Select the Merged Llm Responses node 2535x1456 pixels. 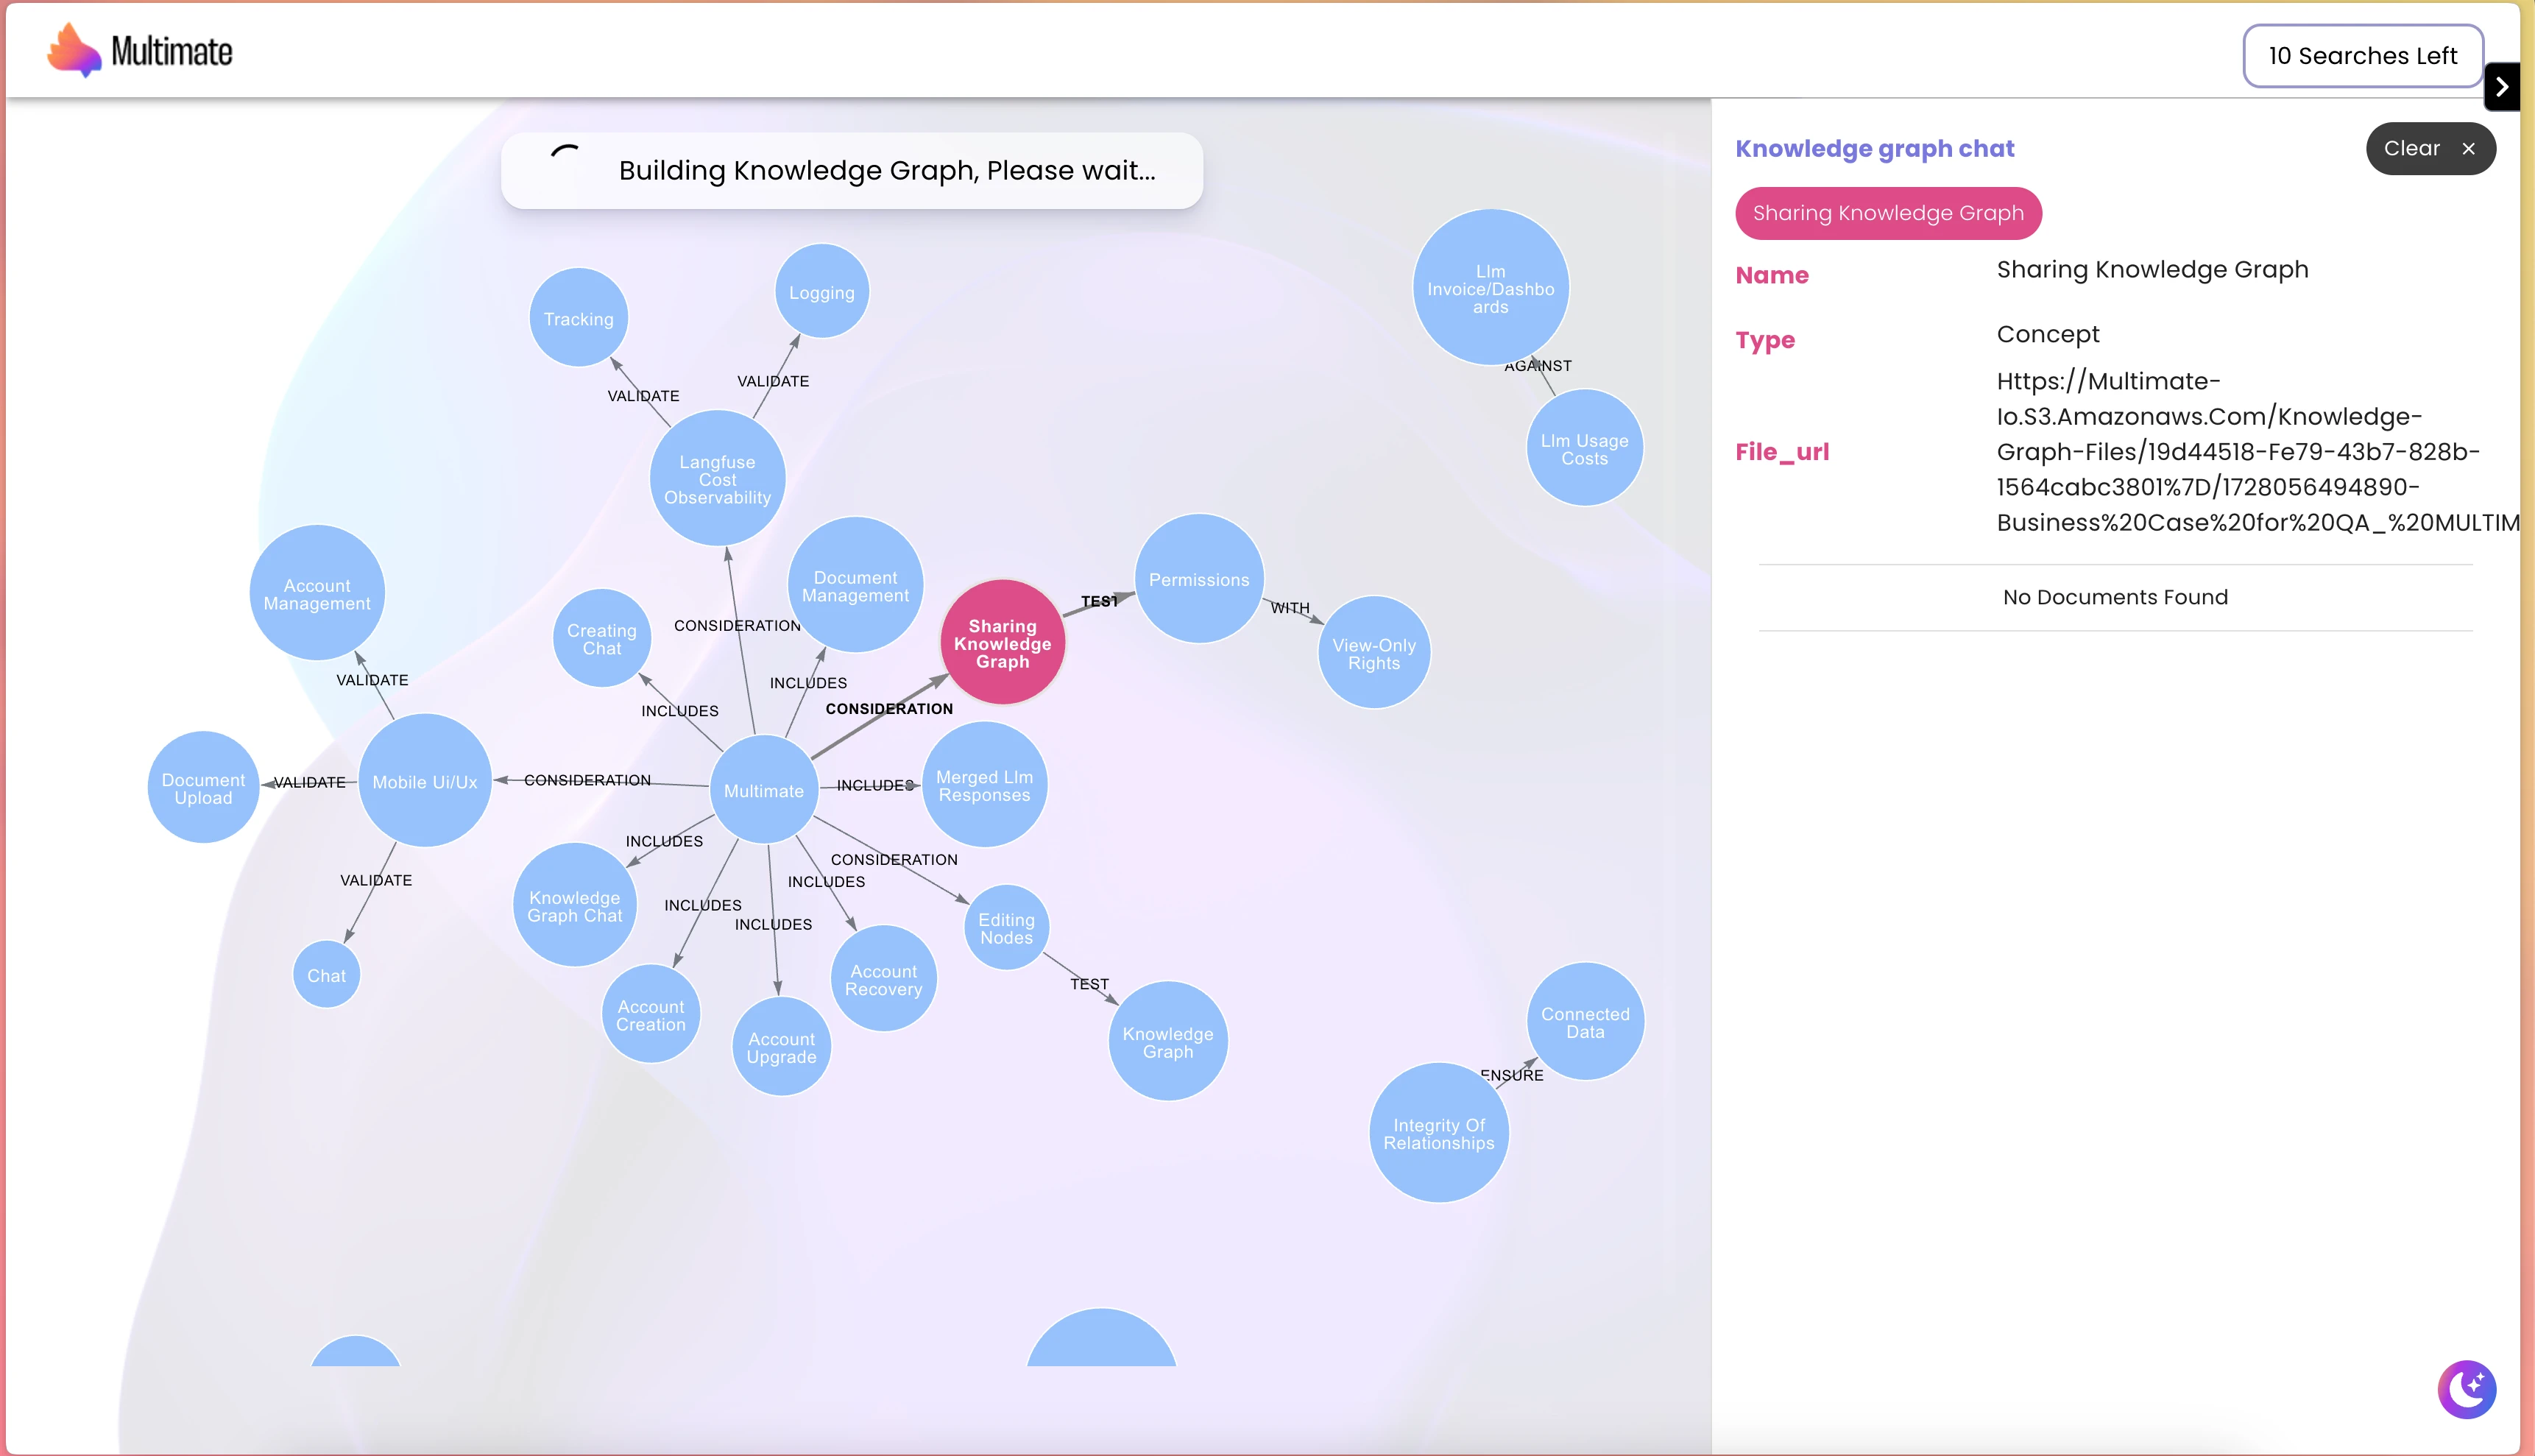984,785
